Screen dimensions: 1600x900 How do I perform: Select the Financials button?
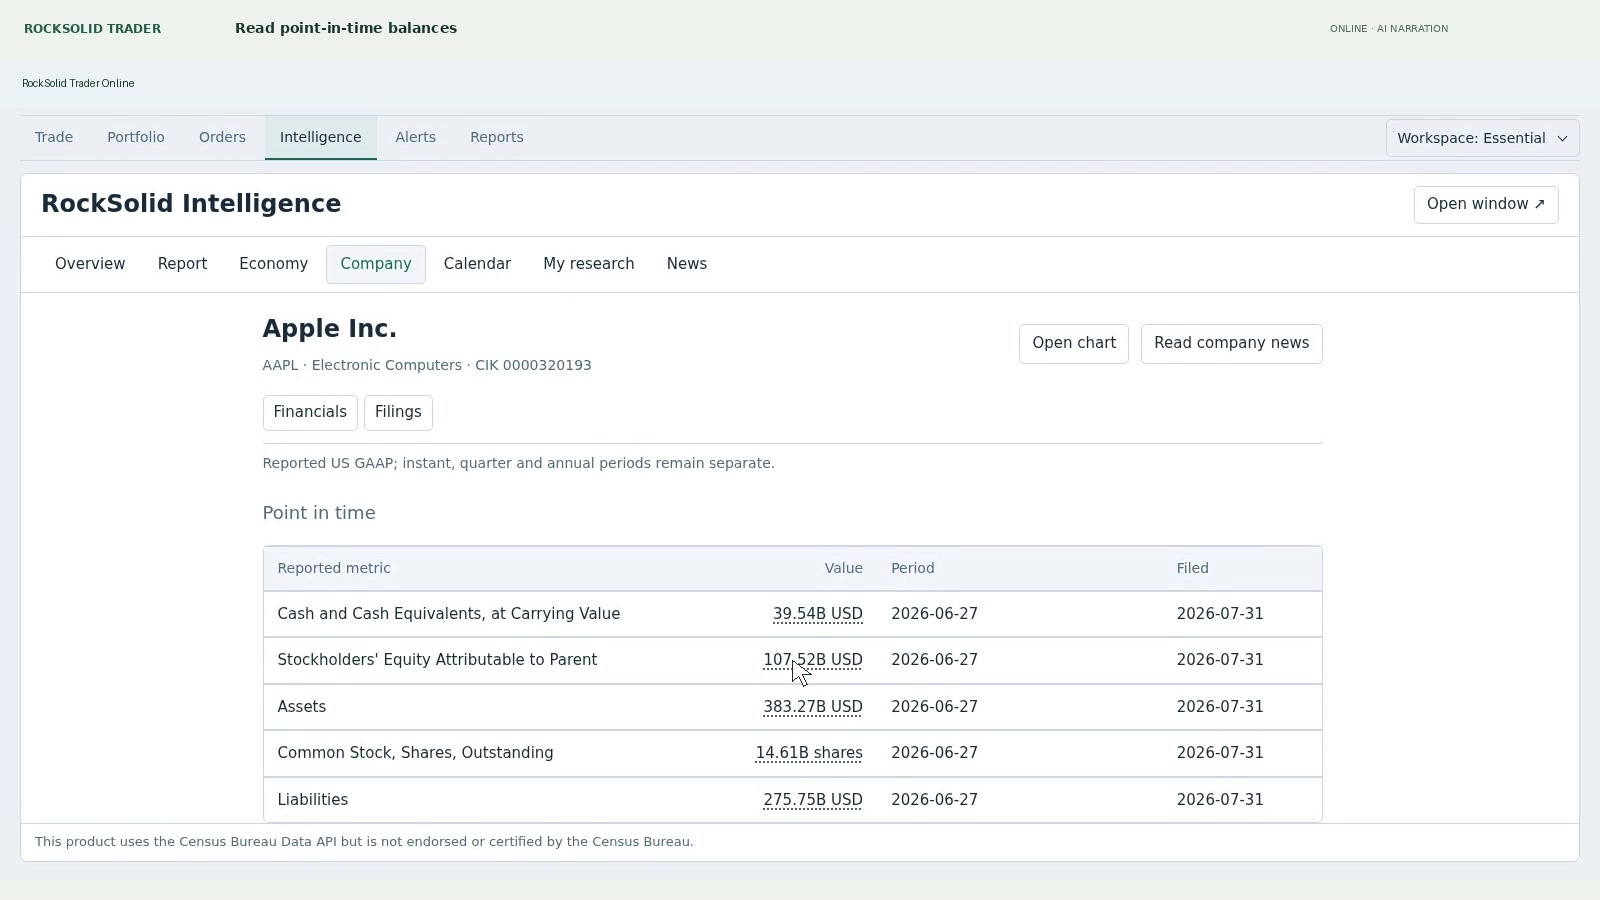(310, 412)
